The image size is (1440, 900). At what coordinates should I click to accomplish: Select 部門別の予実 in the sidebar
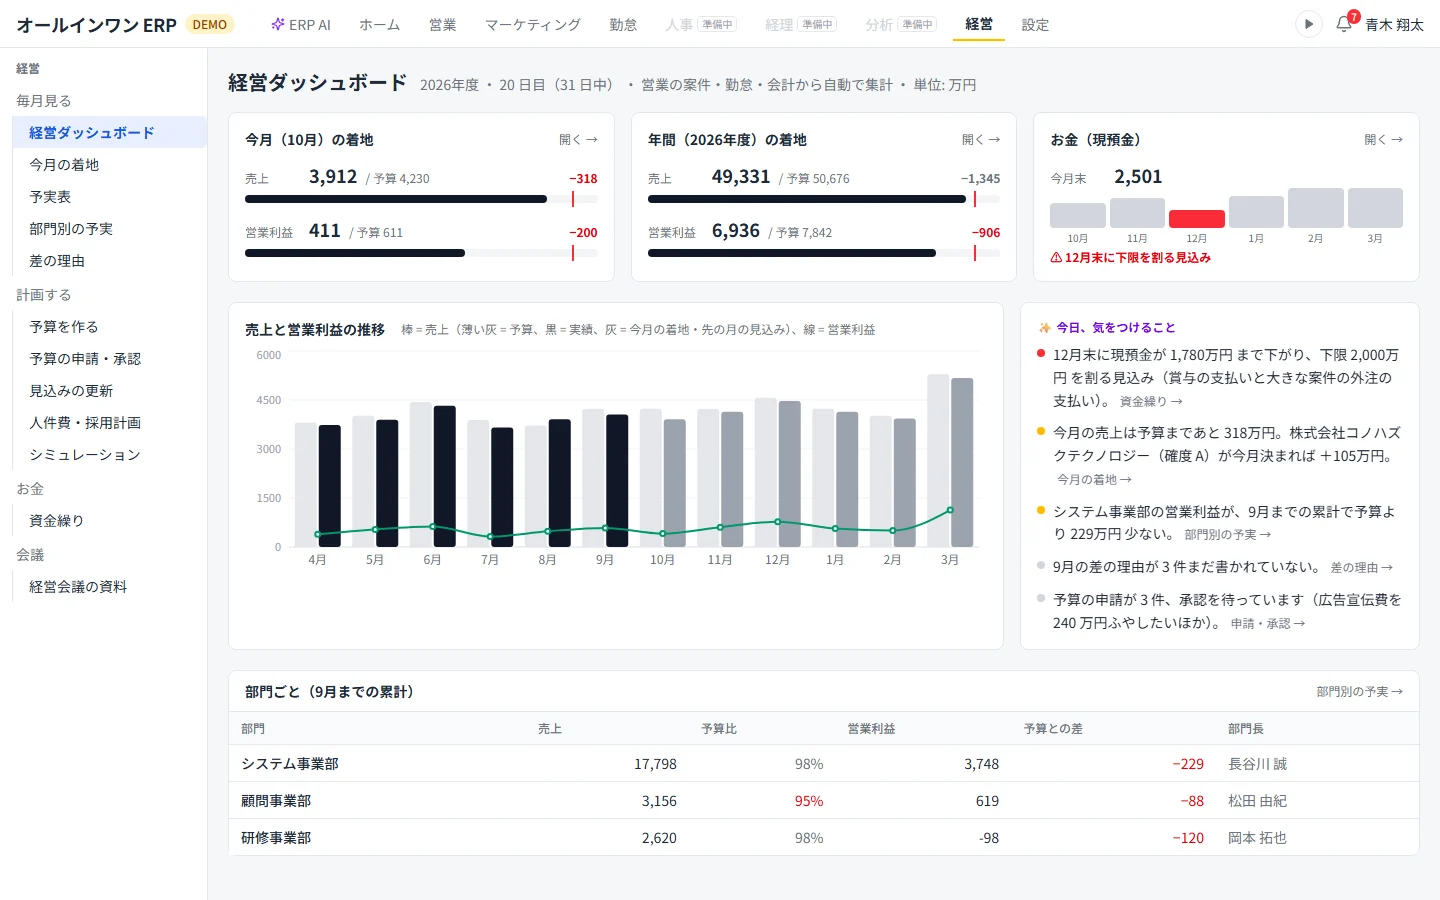pyautogui.click(x=109, y=229)
